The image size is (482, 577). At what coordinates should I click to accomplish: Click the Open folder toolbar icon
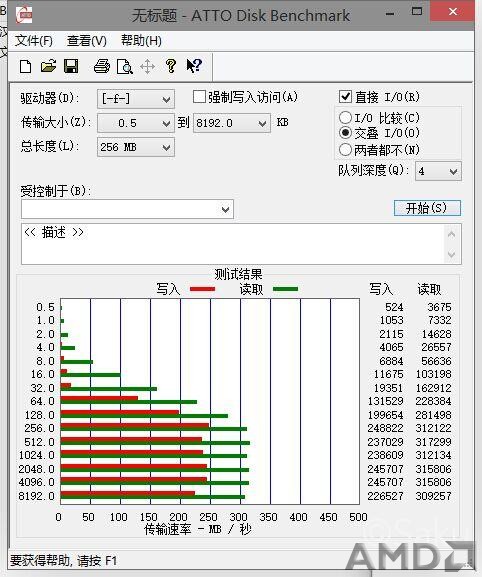48,67
